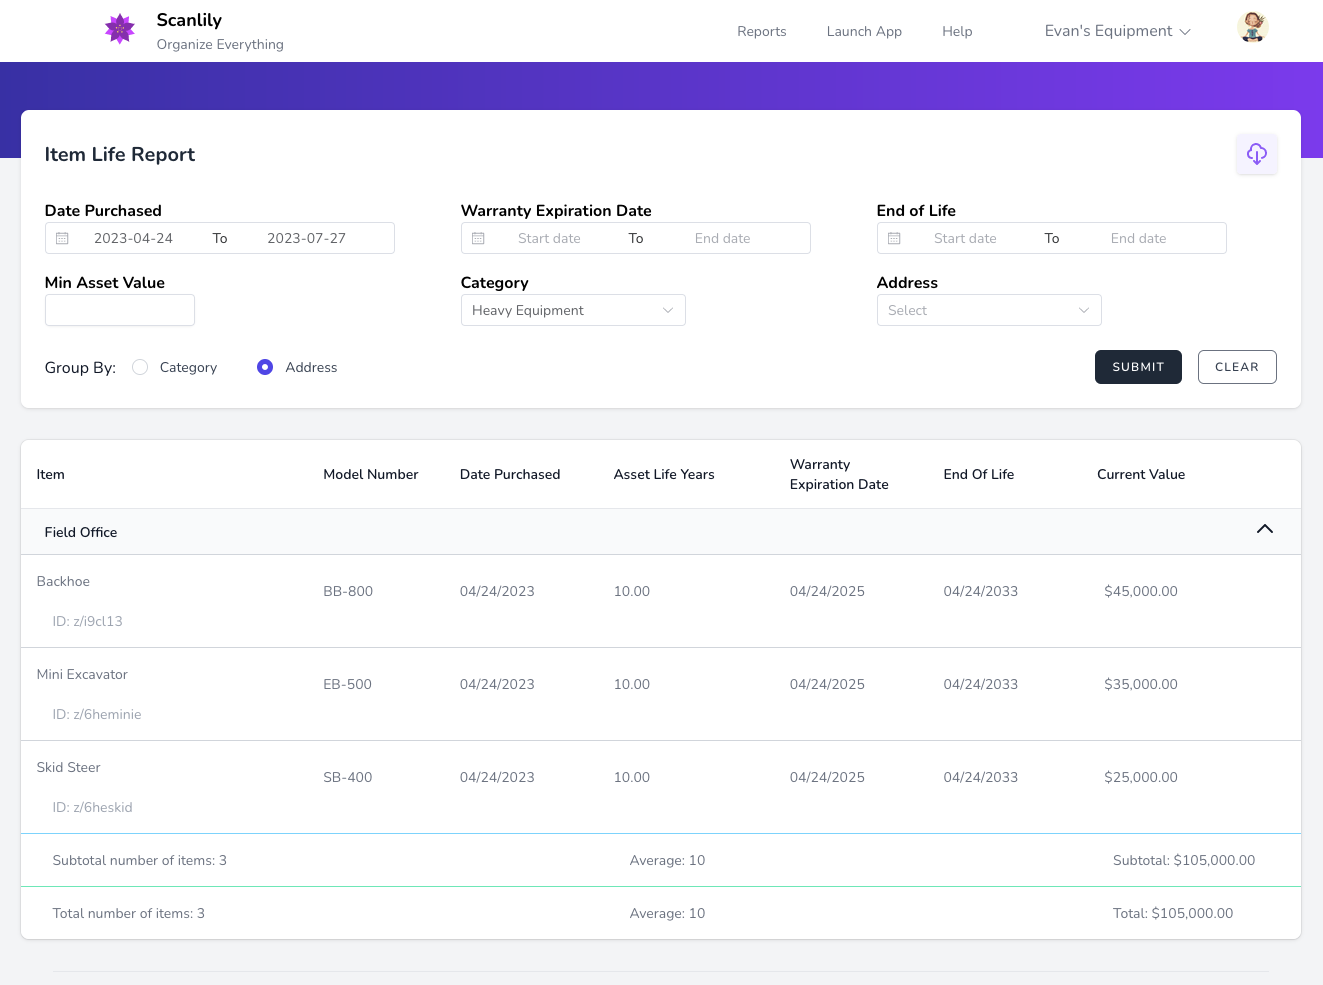Open the Help menu item
The image size is (1323, 985).
[957, 31]
